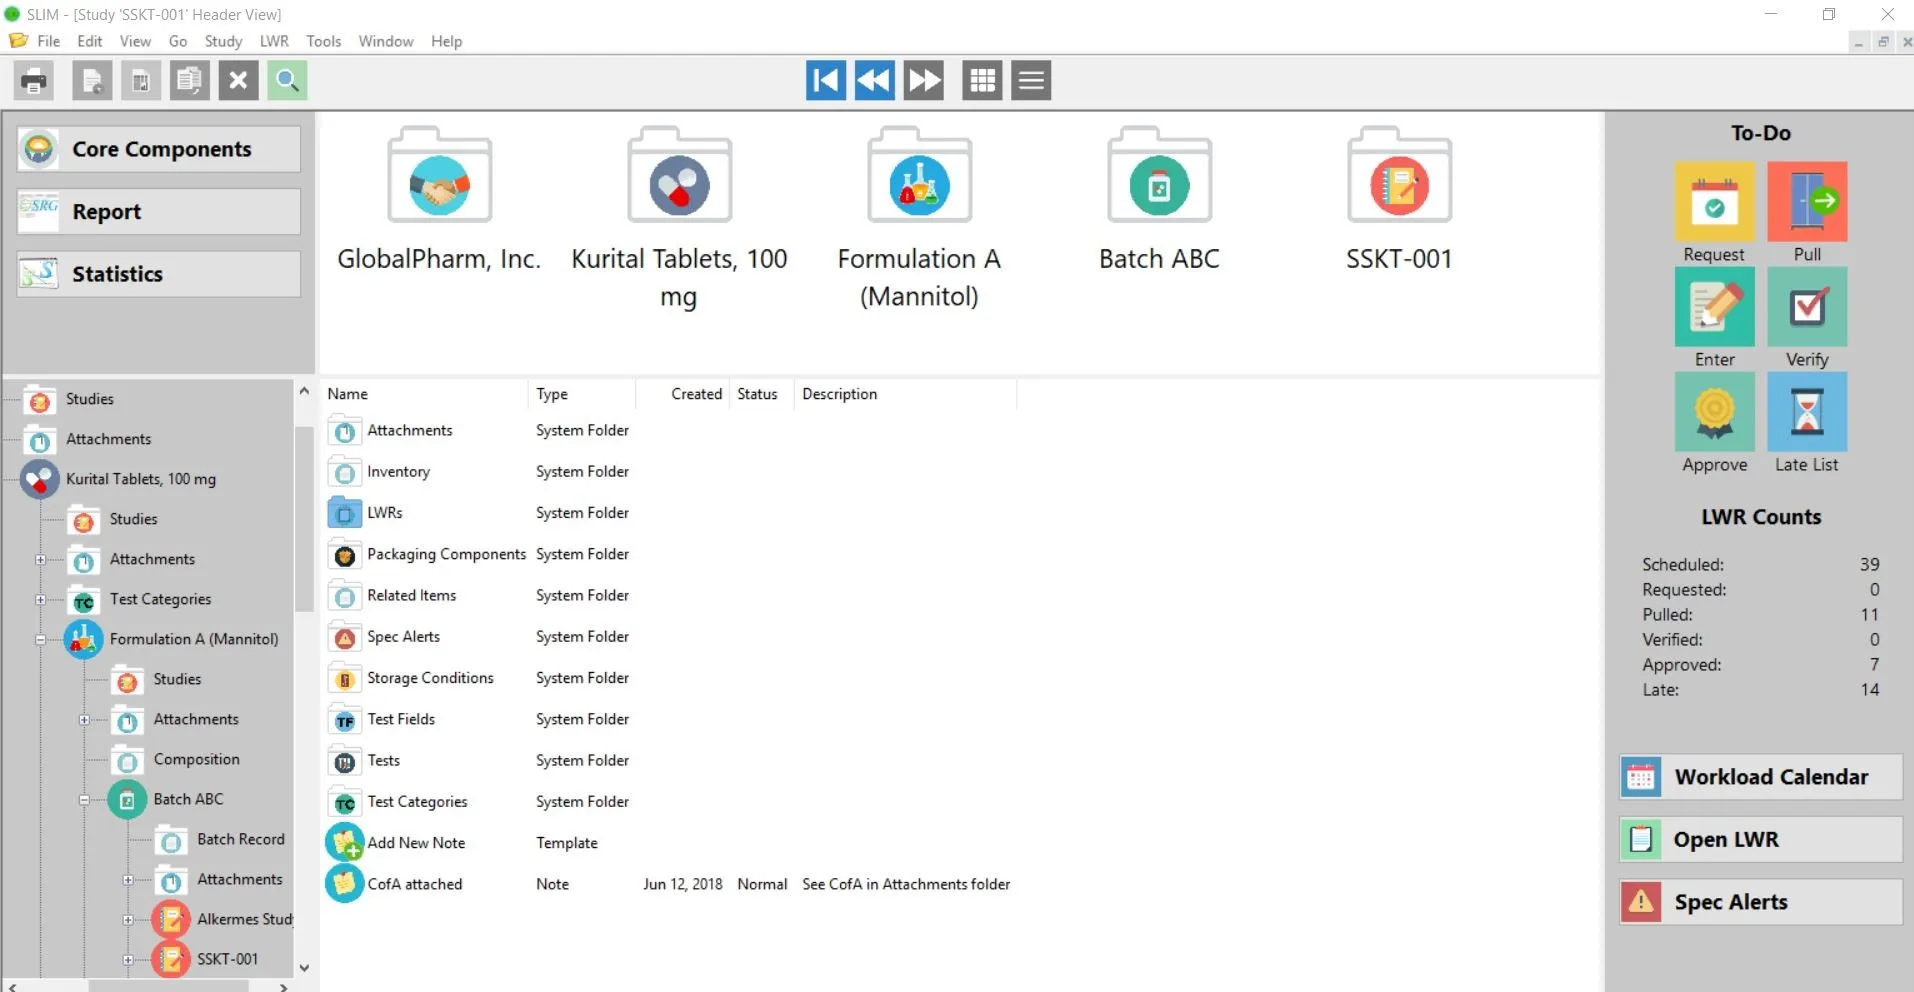The width and height of the screenshot is (1914, 992).
Task: Open the Report panel button
Action: (159, 212)
